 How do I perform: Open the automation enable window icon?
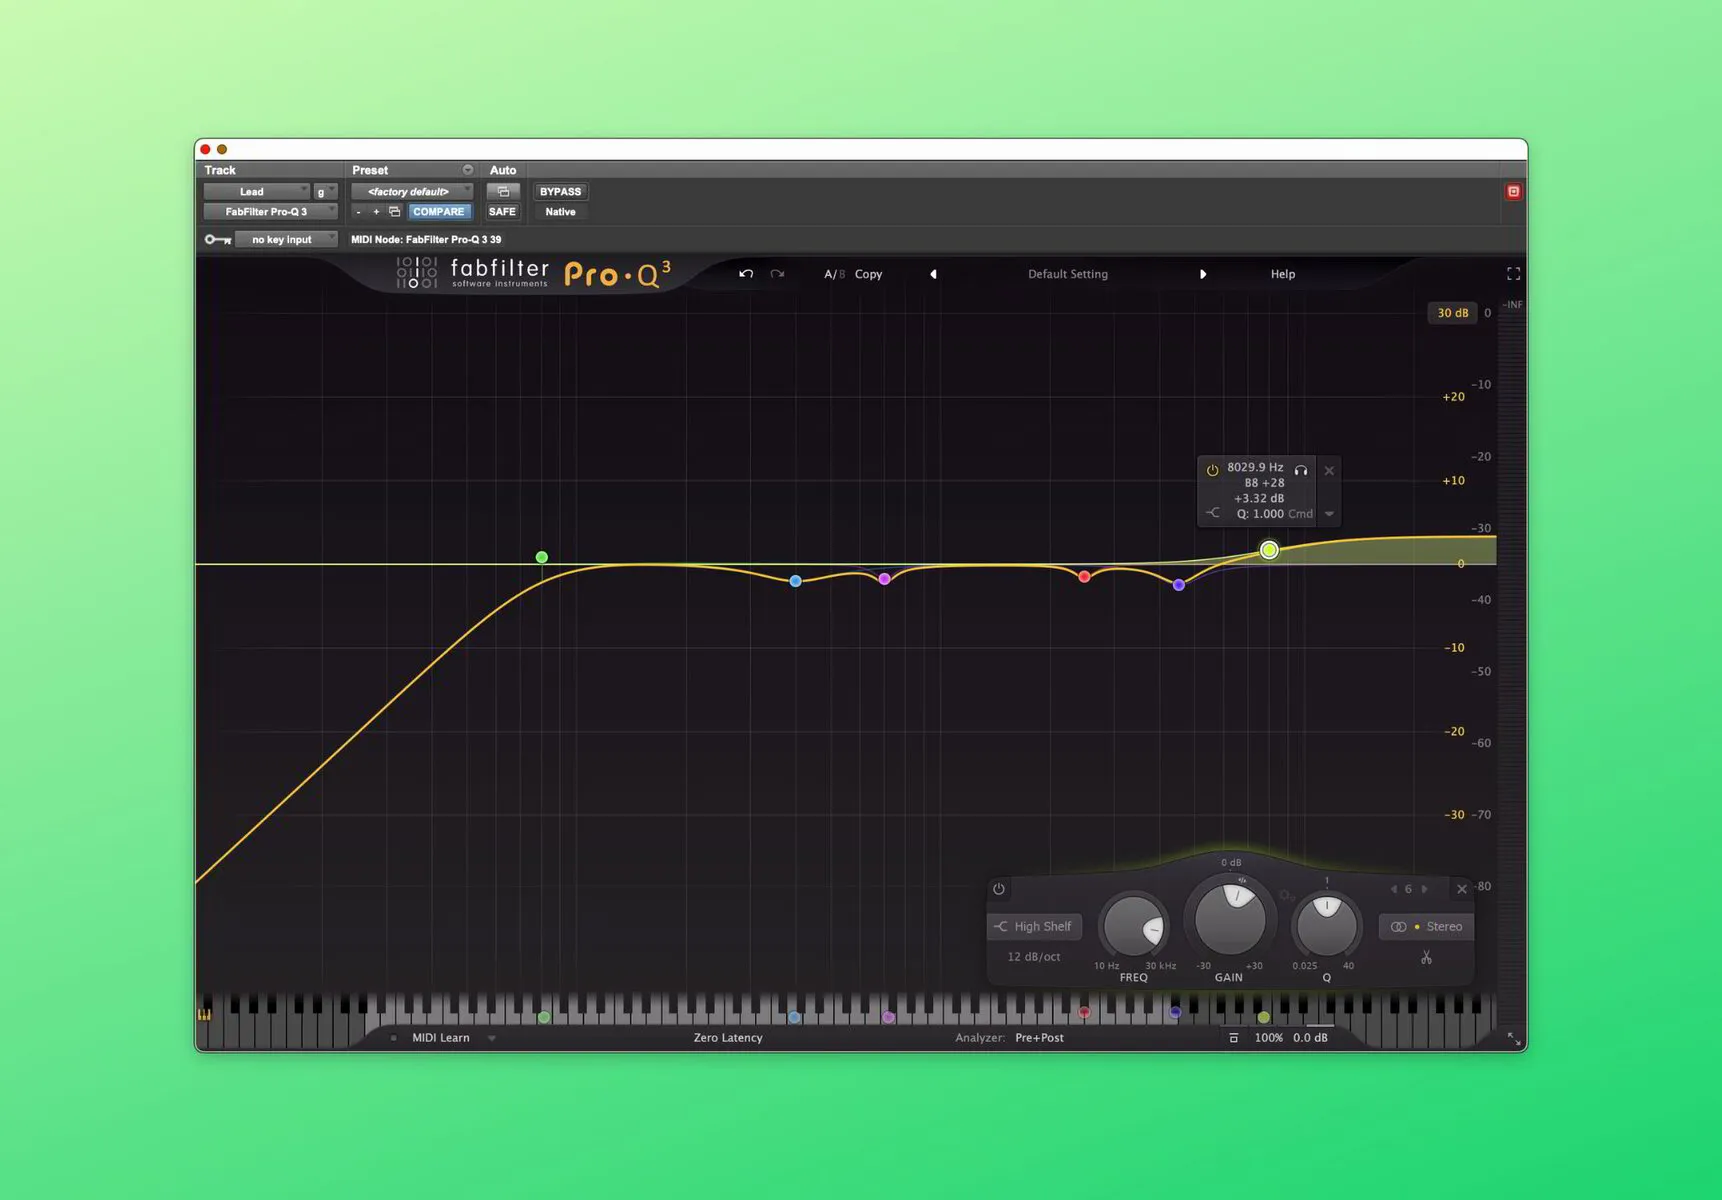(x=503, y=191)
